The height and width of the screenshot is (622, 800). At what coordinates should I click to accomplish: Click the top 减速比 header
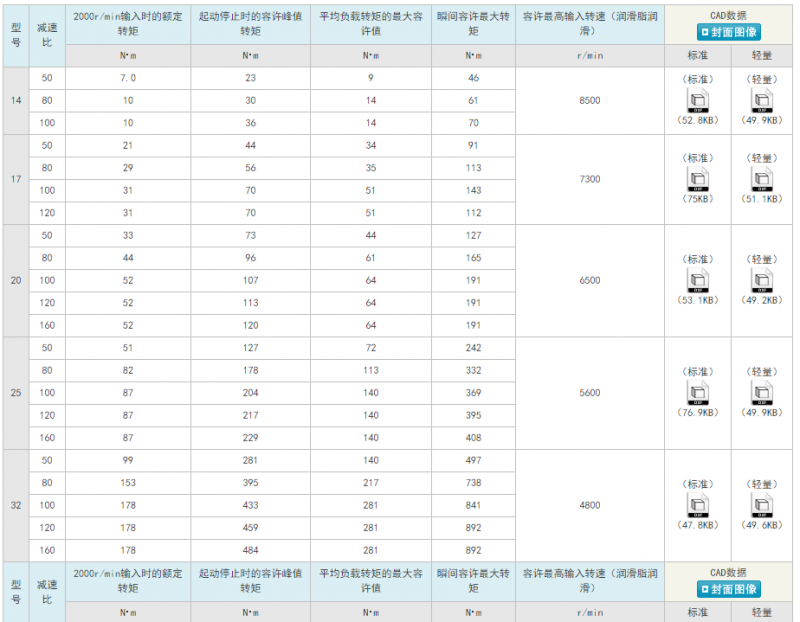click(x=47, y=35)
